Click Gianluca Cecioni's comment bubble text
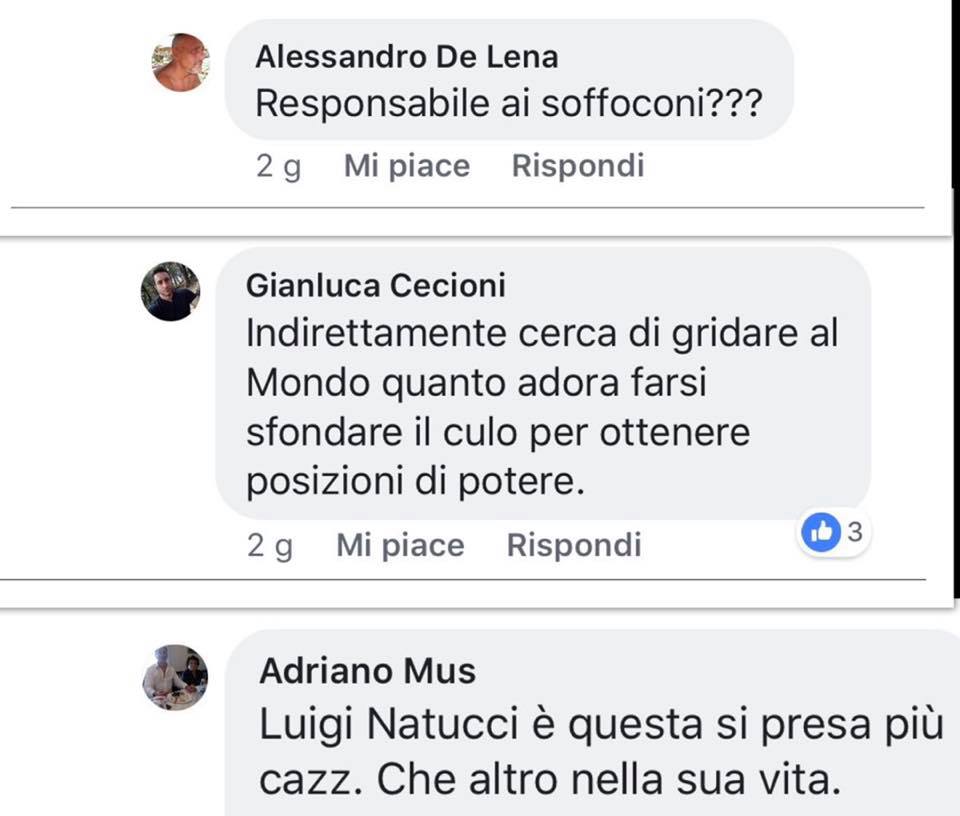This screenshot has width=960, height=816. tap(542, 407)
